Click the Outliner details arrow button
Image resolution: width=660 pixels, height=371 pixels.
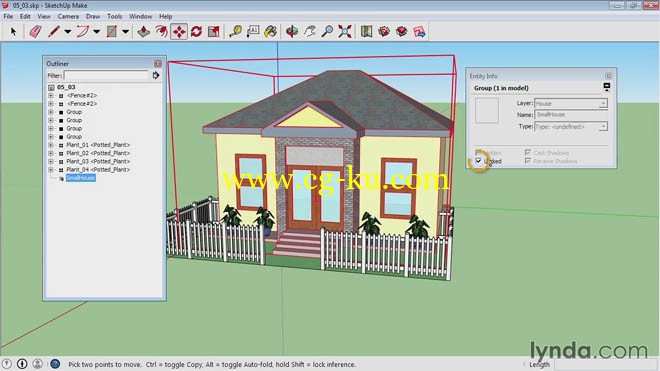coord(156,75)
